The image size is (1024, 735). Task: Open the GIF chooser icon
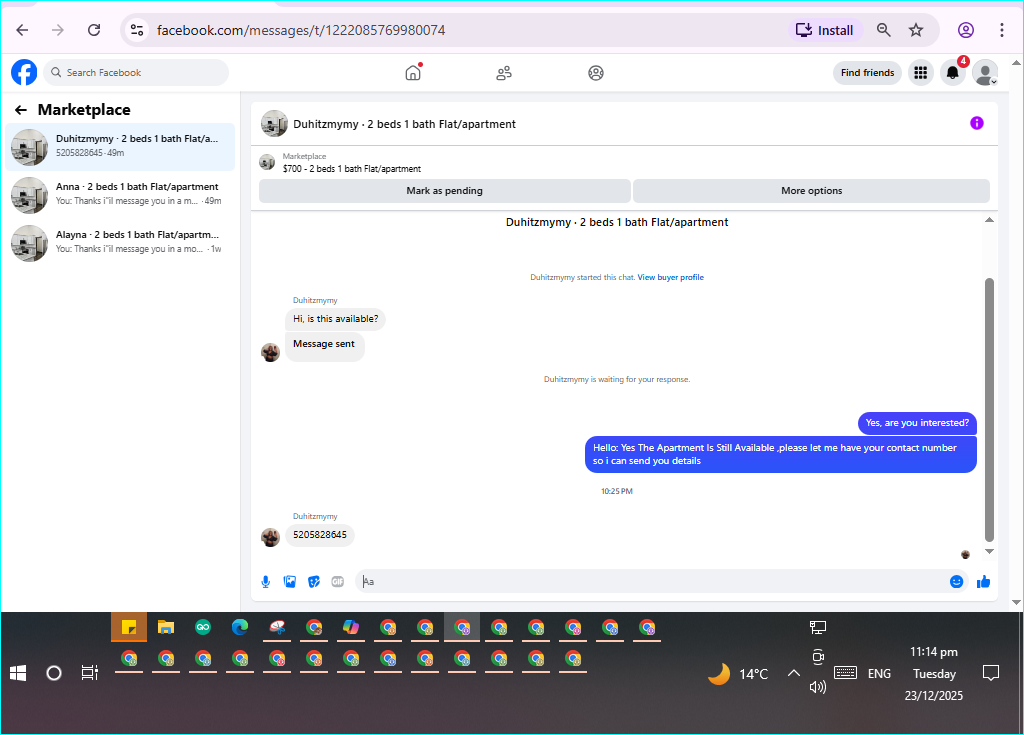[x=338, y=582]
